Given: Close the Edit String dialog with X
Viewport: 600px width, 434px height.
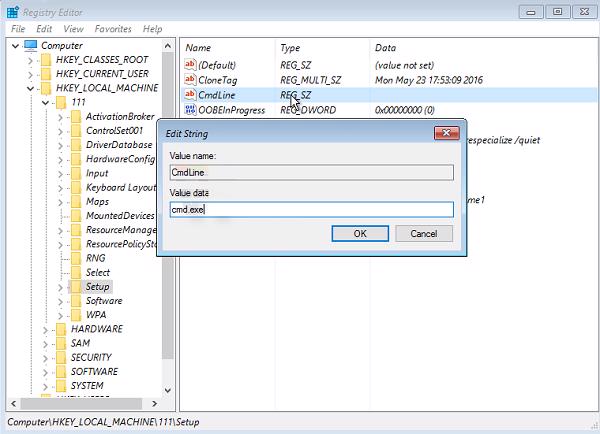Looking at the screenshot, I should (447, 133).
